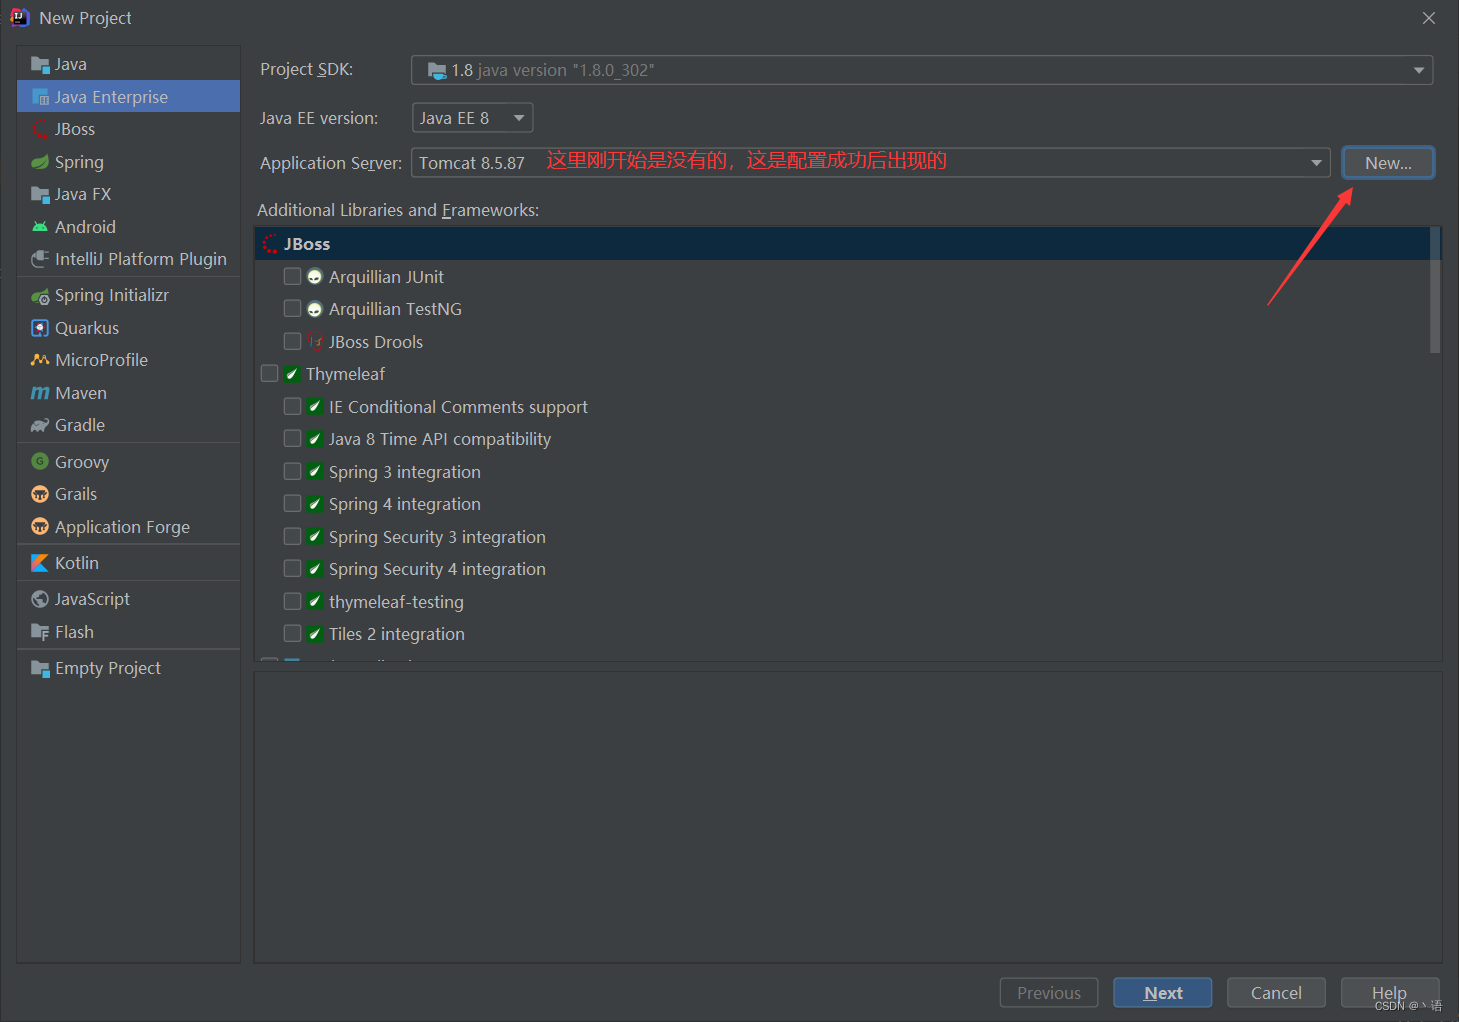The image size is (1459, 1022).
Task: Expand the Application Server dropdown
Action: [1315, 162]
